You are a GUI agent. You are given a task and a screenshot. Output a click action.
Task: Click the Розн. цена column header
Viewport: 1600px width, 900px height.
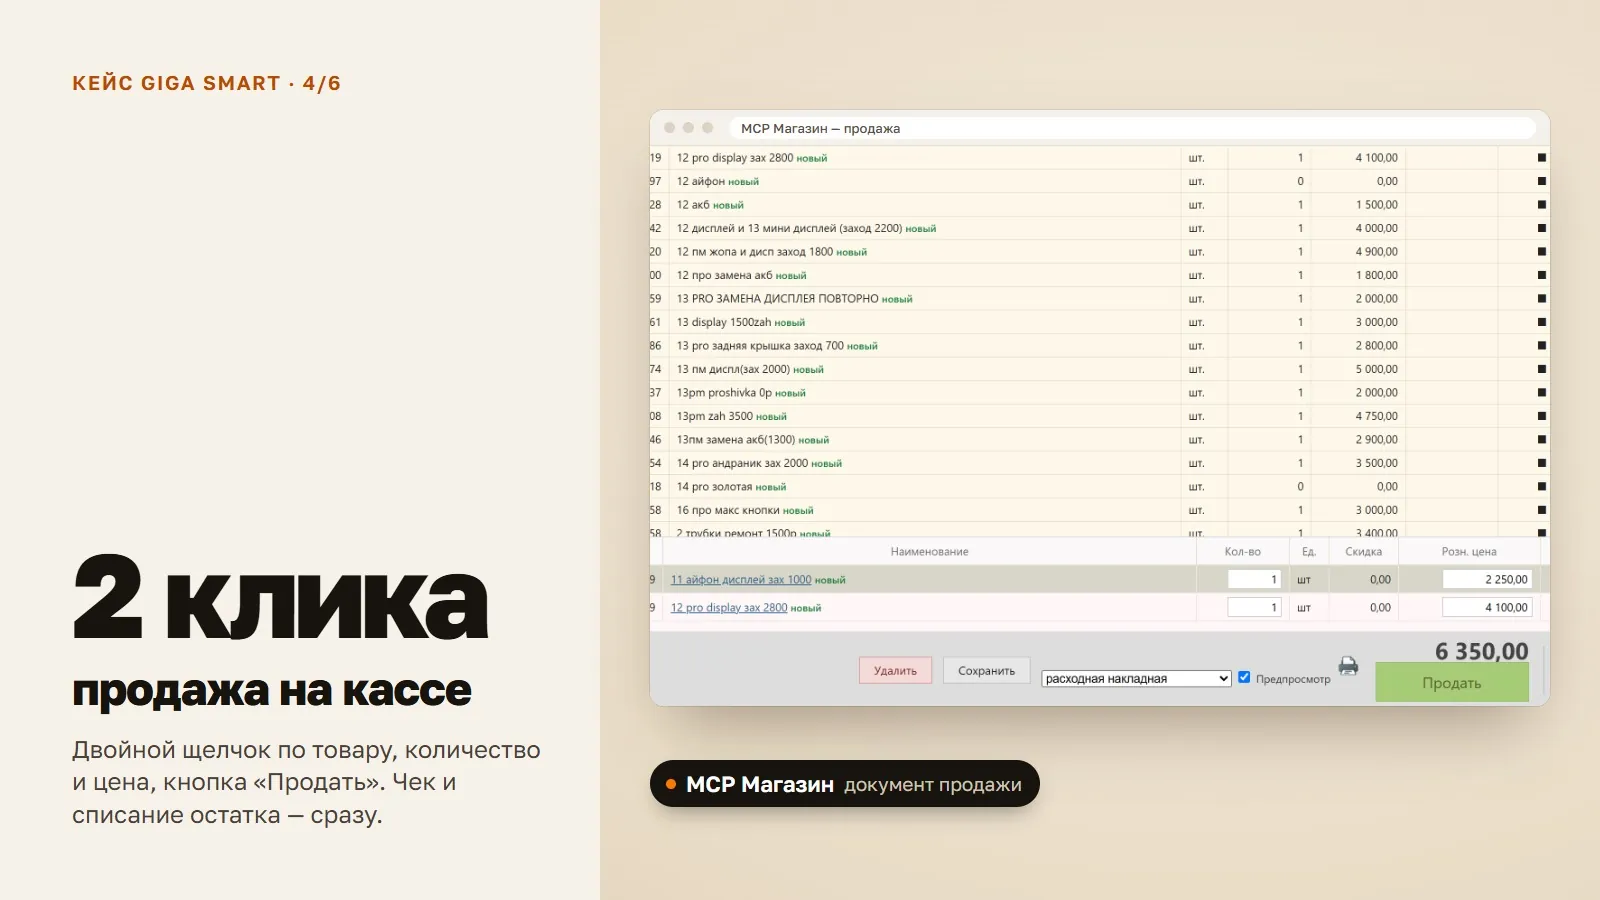[1469, 552]
